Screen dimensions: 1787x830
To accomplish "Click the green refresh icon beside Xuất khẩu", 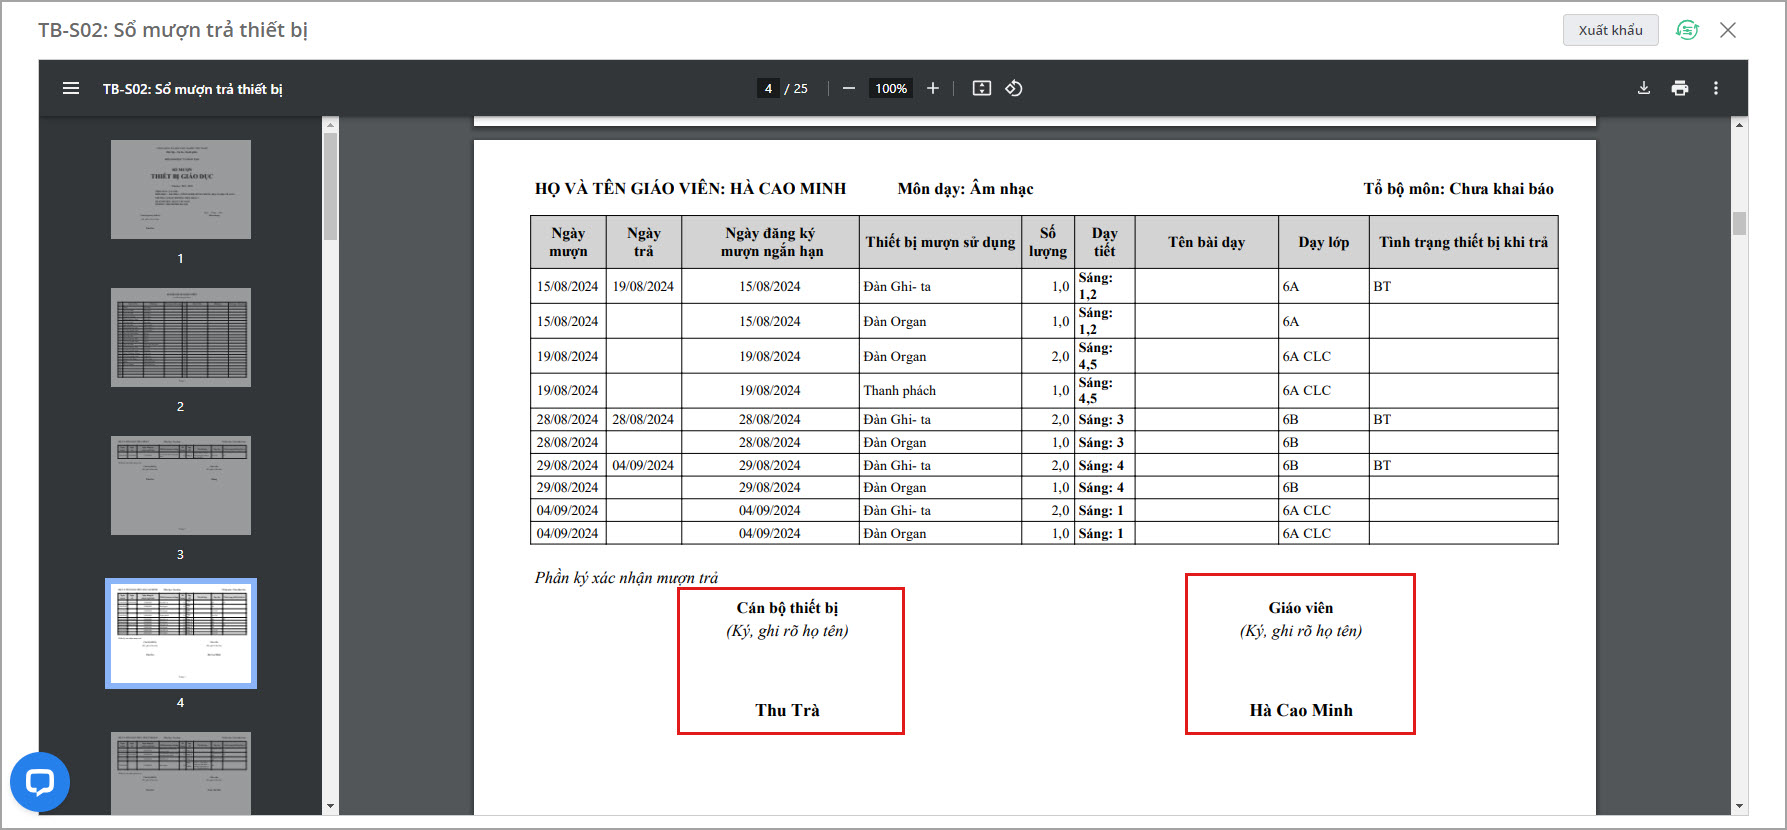I will point(1688,30).
